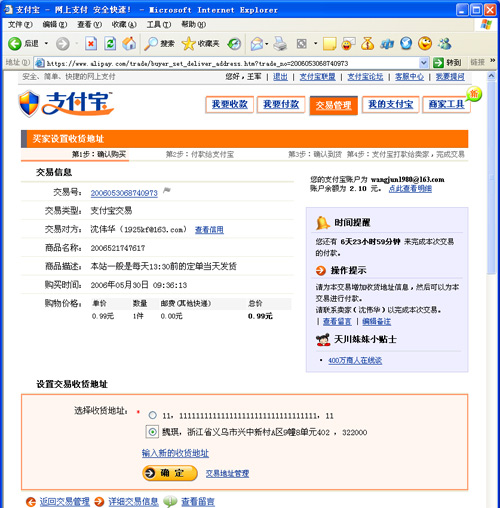500x508 pixels.
Task: Click the Print toolbar icon
Action: click(x=280, y=44)
